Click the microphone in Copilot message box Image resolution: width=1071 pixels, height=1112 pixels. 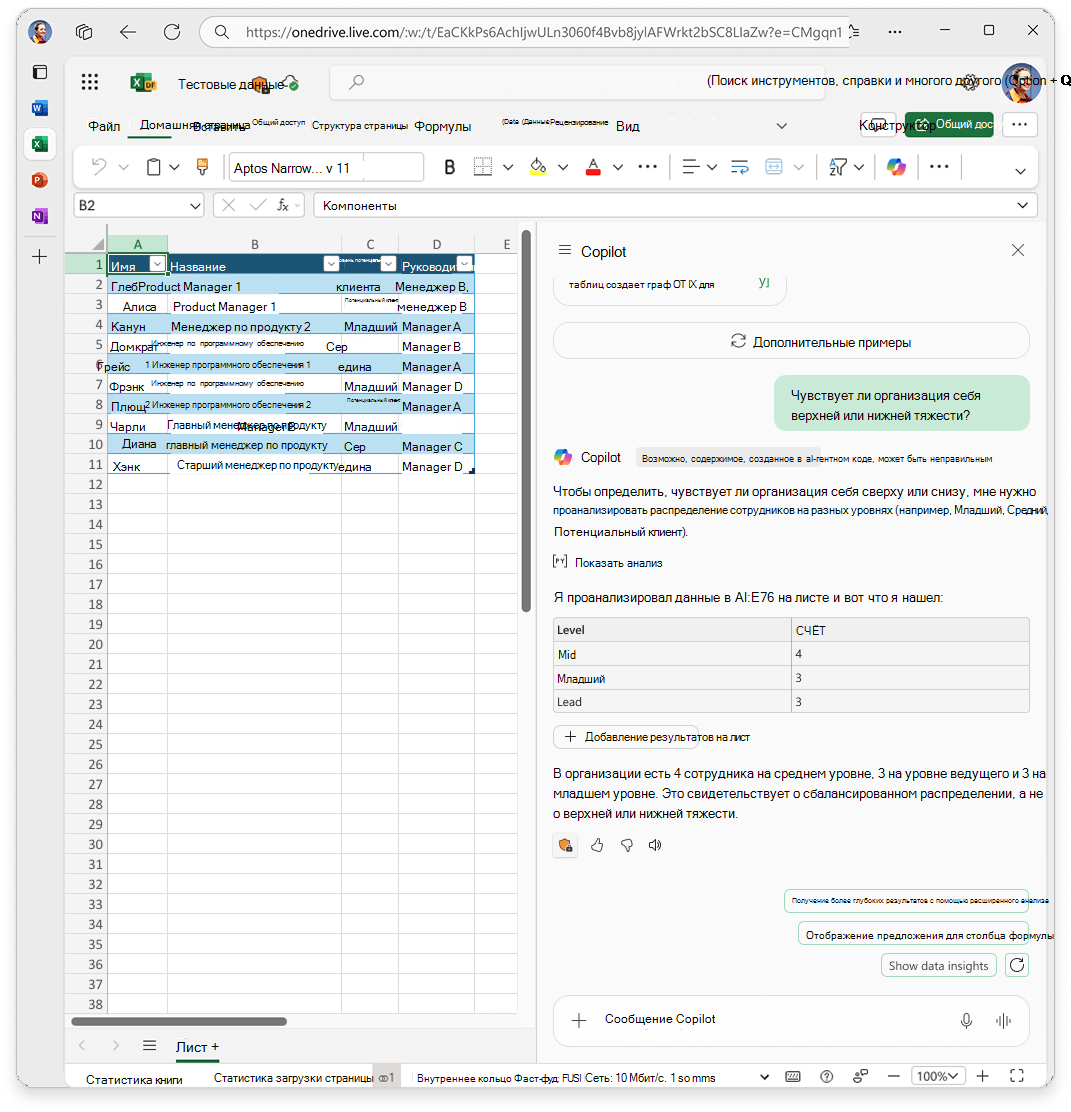pyautogui.click(x=966, y=1021)
